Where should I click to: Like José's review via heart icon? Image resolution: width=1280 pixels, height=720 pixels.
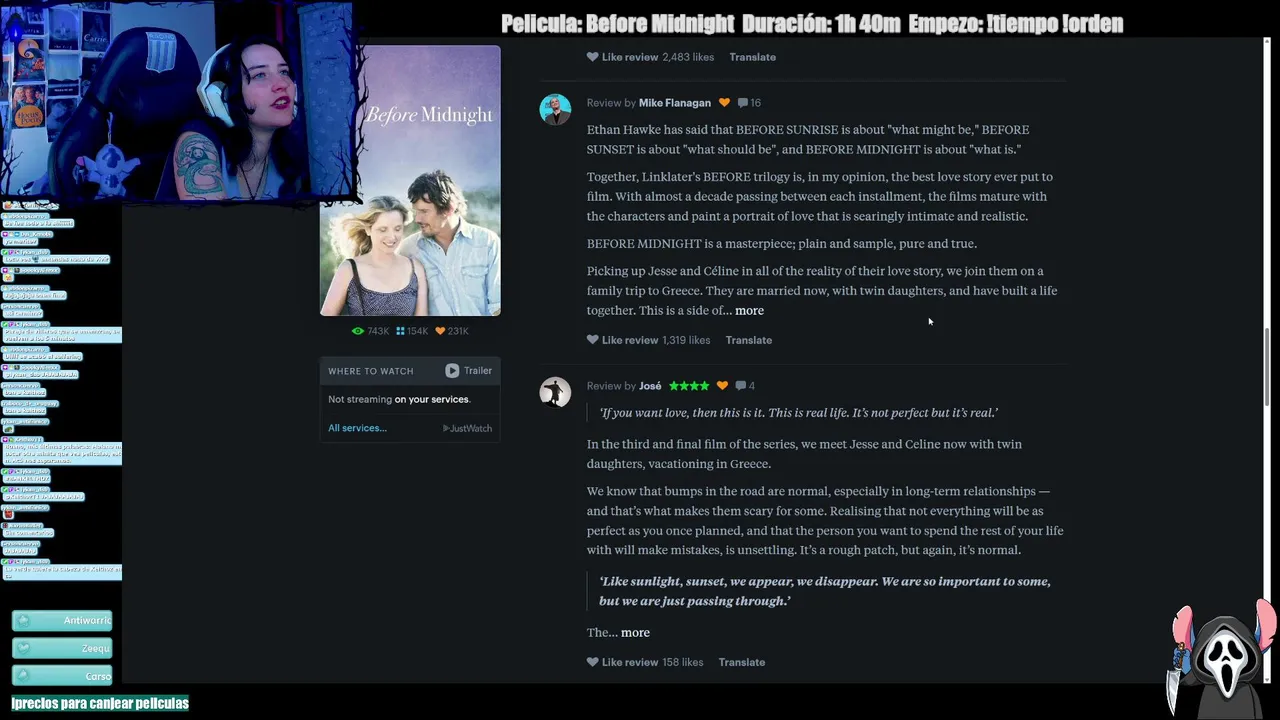click(592, 662)
